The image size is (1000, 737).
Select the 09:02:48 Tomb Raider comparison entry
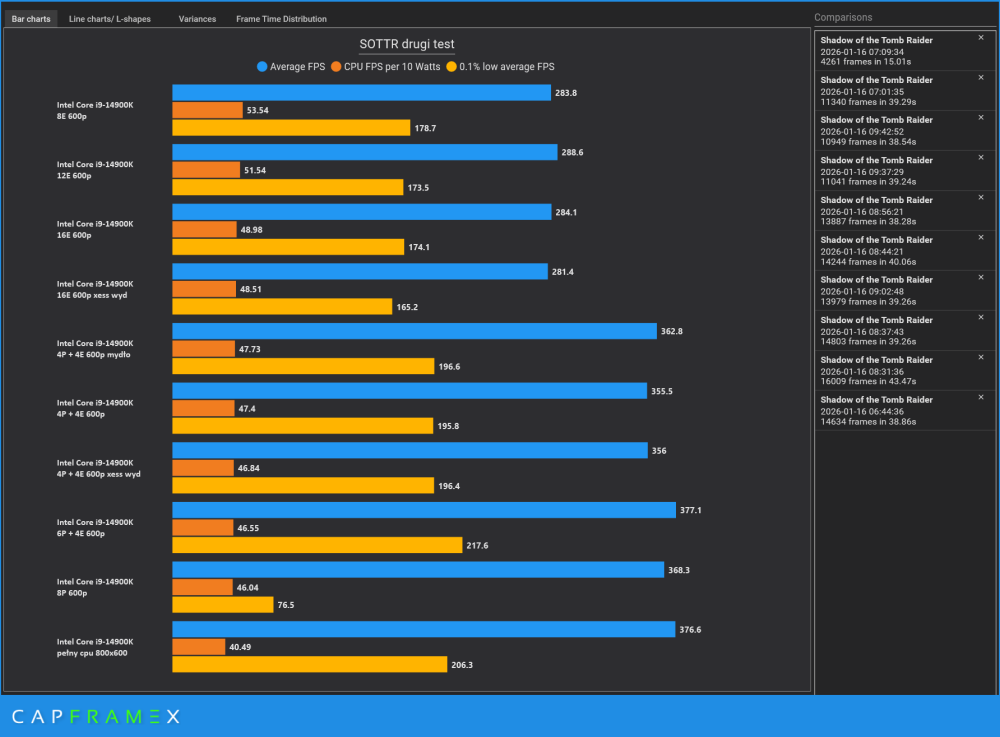tap(904, 291)
